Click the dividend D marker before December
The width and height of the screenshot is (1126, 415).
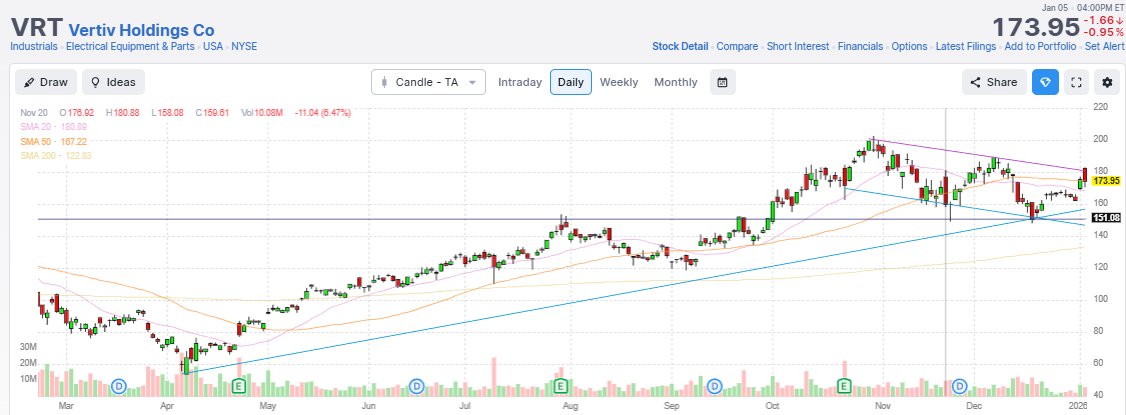(959, 387)
